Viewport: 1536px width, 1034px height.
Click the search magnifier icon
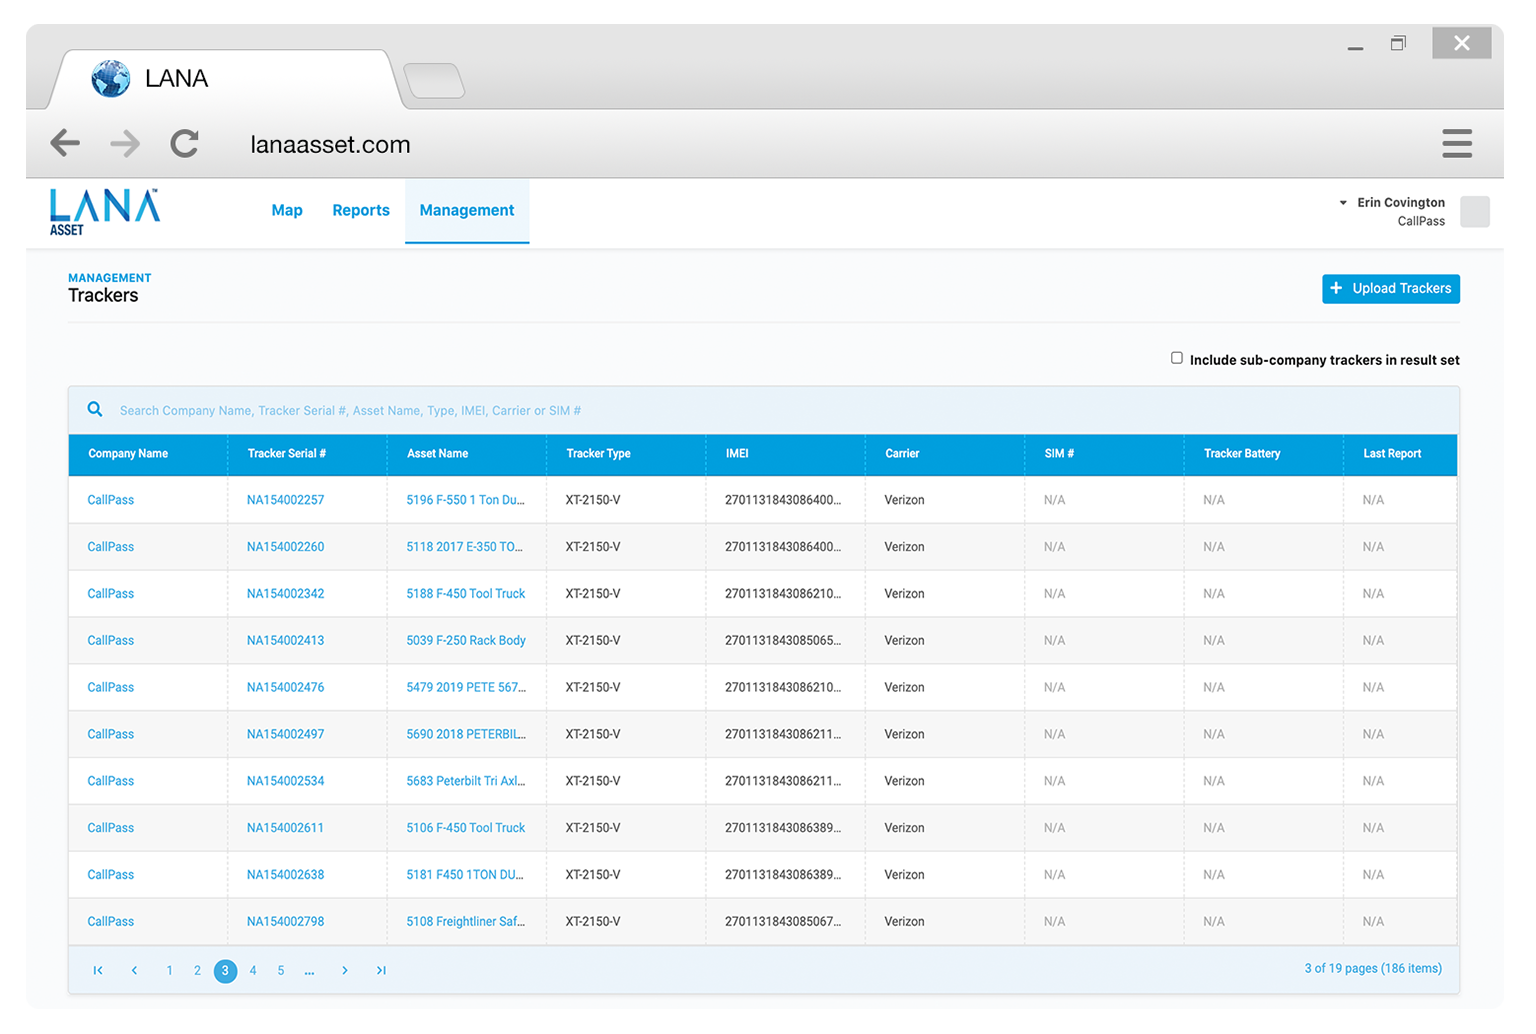(95, 409)
